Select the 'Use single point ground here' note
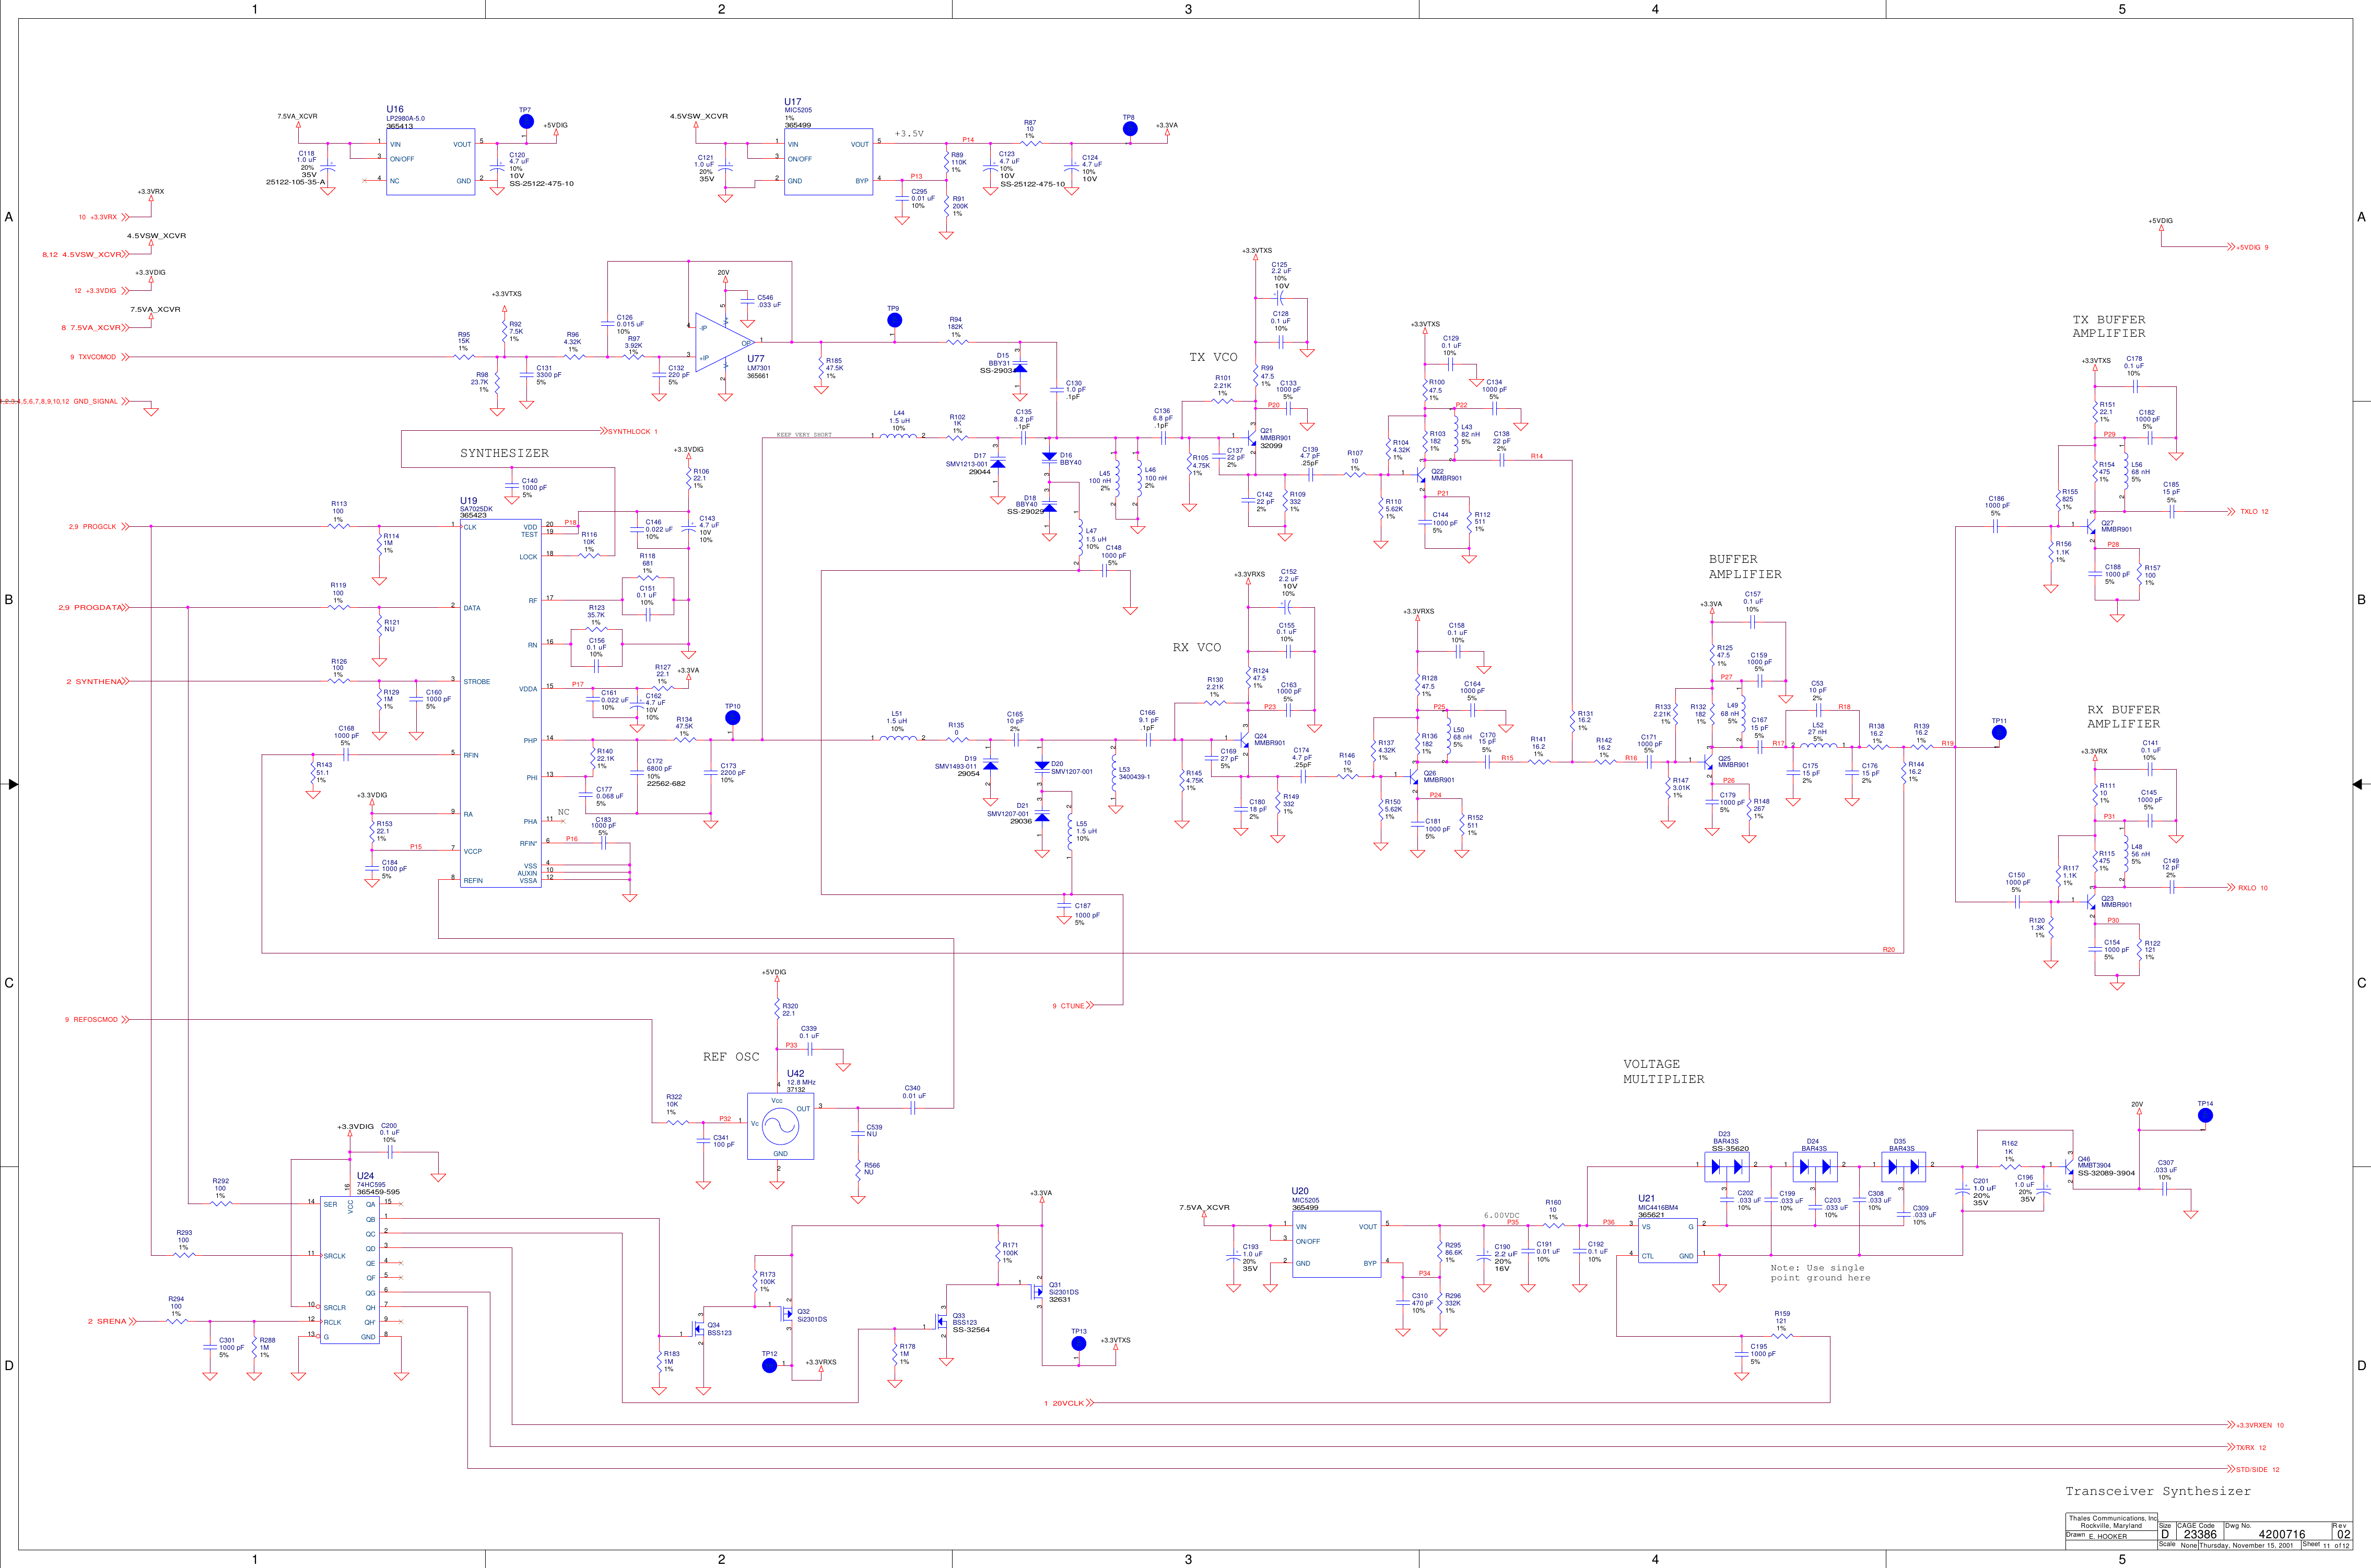The width and height of the screenshot is (2371, 1568). tap(1820, 1273)
